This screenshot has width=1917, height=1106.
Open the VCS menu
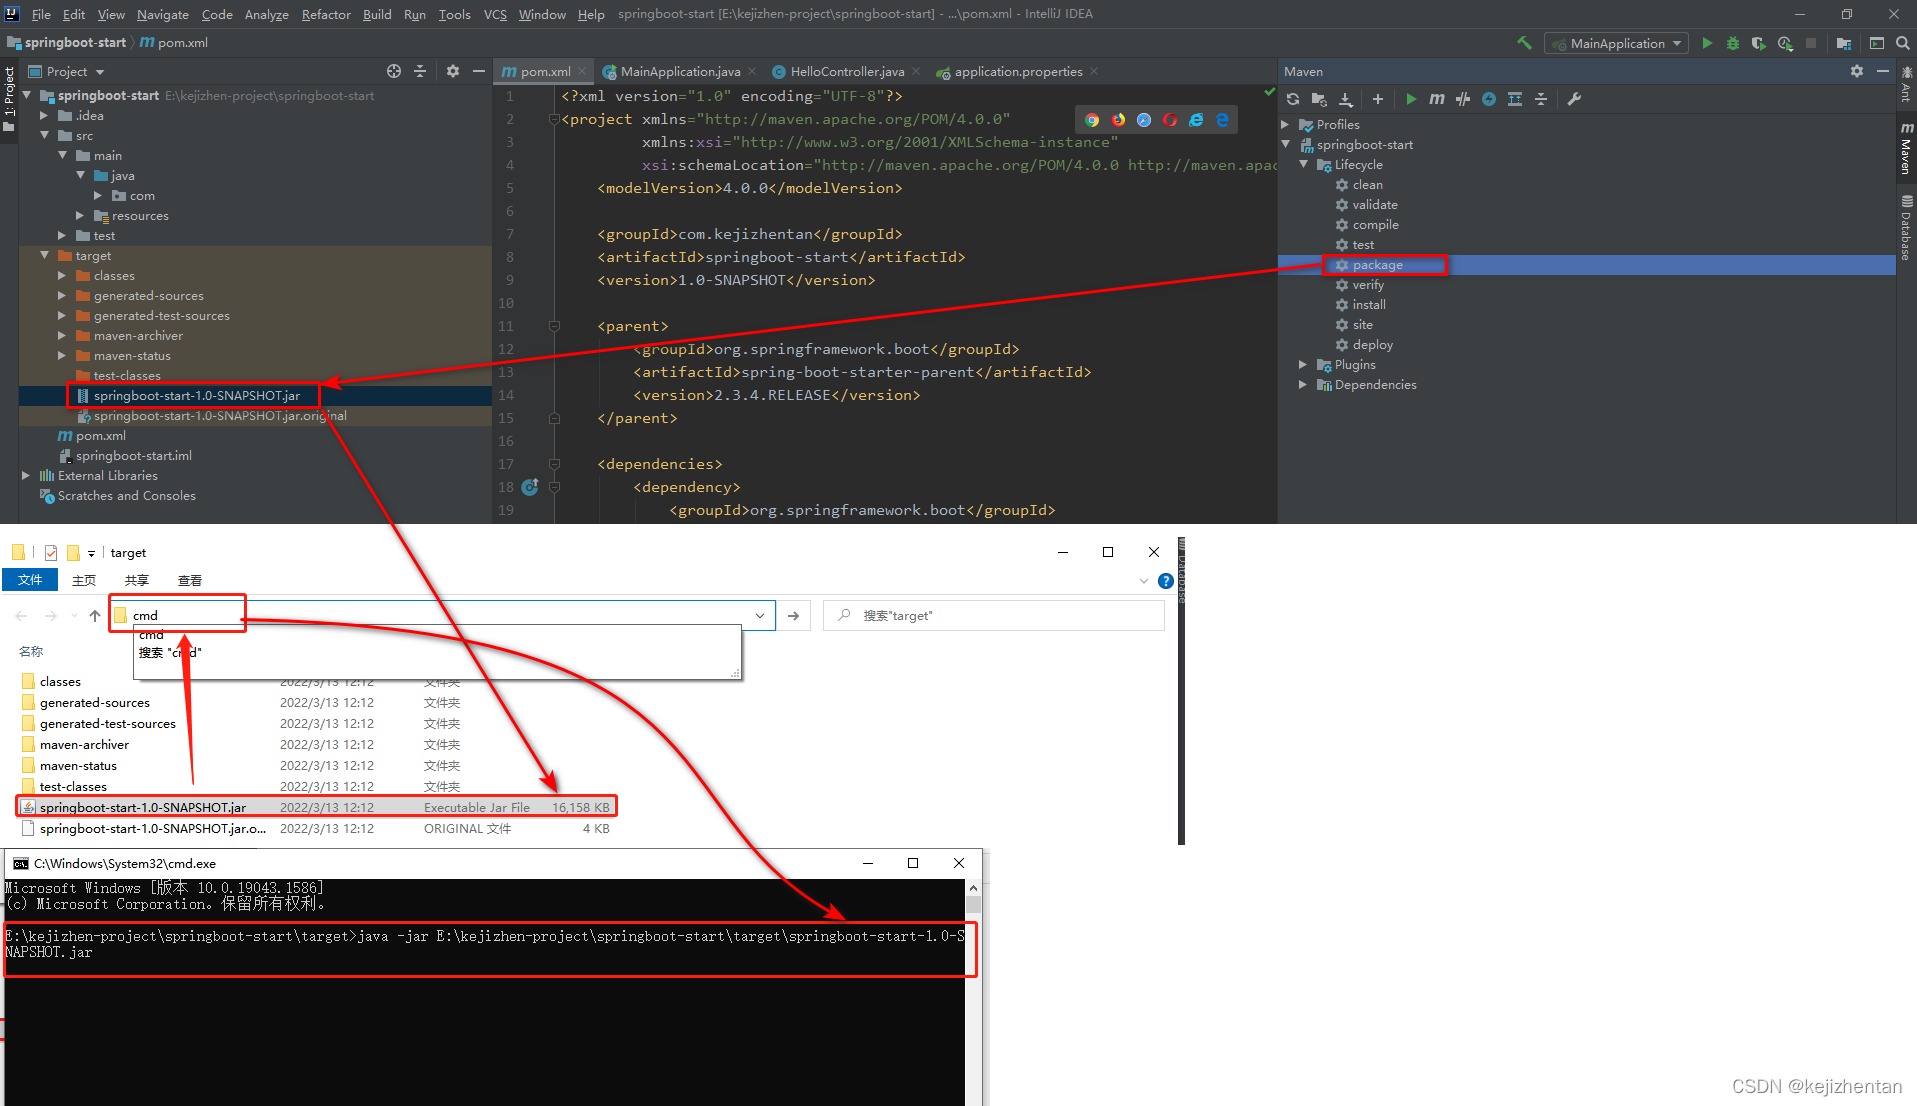coord(495,14)
